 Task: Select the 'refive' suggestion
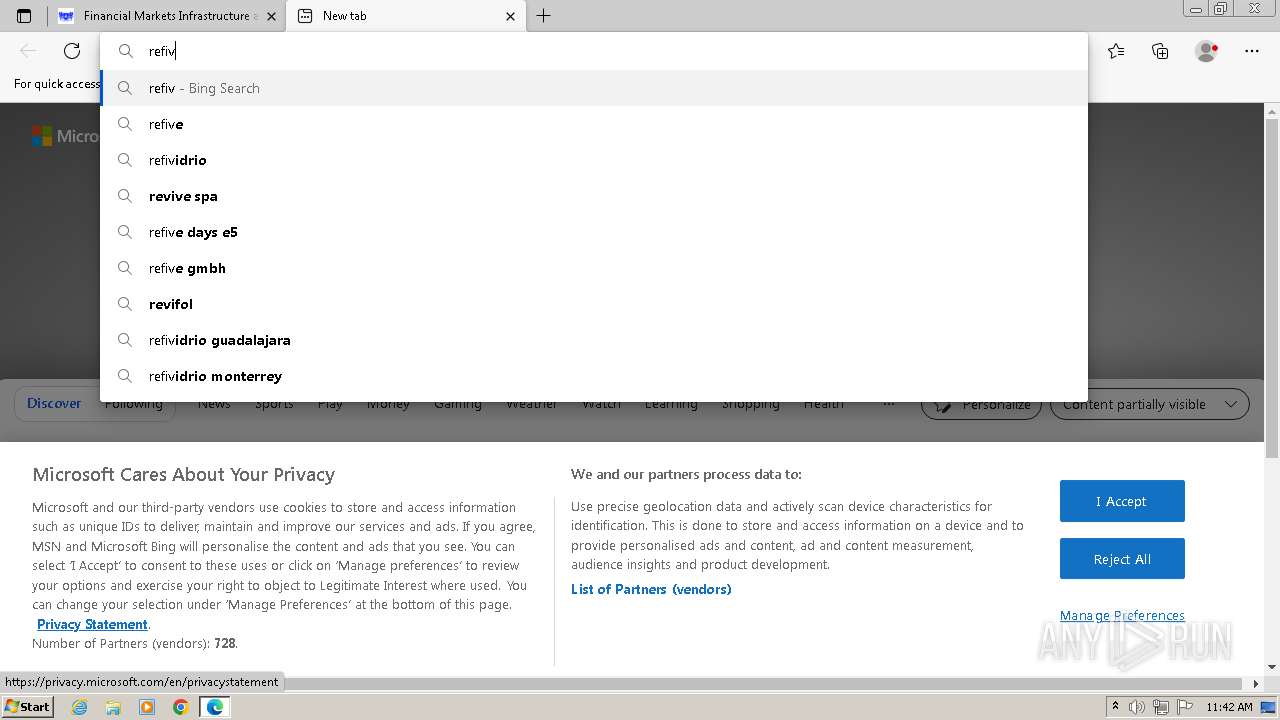(x=594, y=124)
